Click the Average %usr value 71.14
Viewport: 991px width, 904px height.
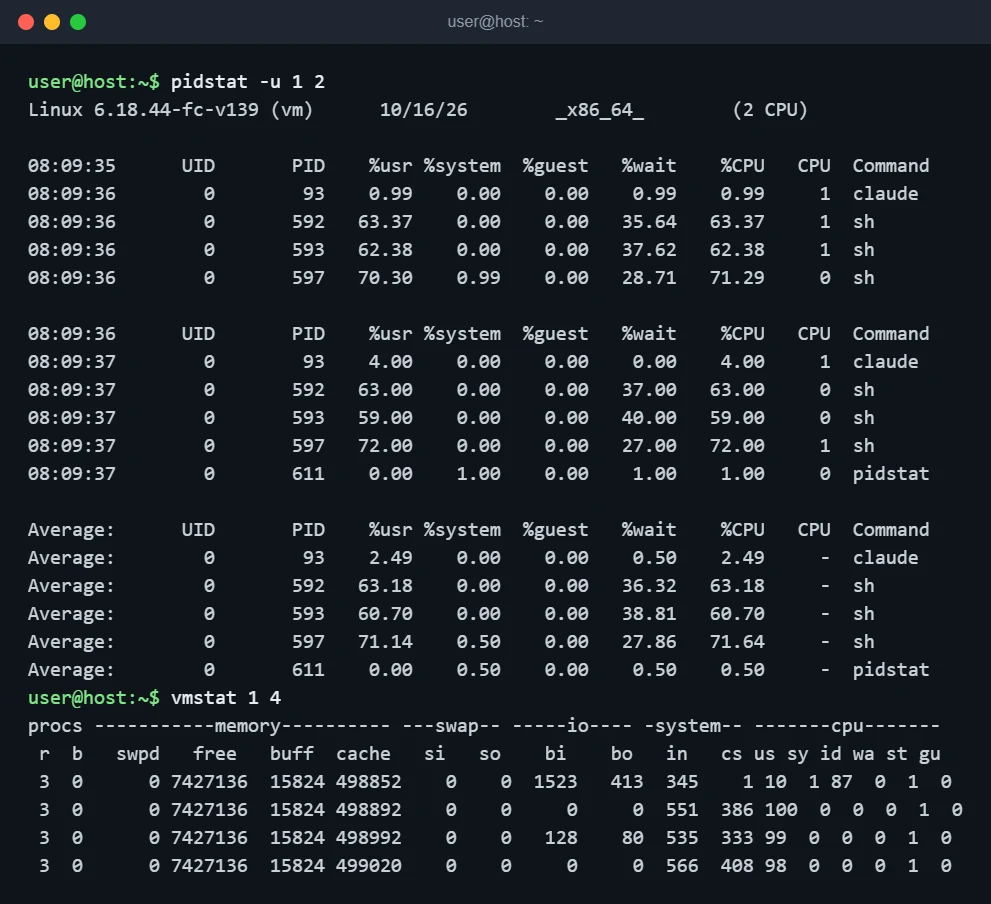pos(385,642)
